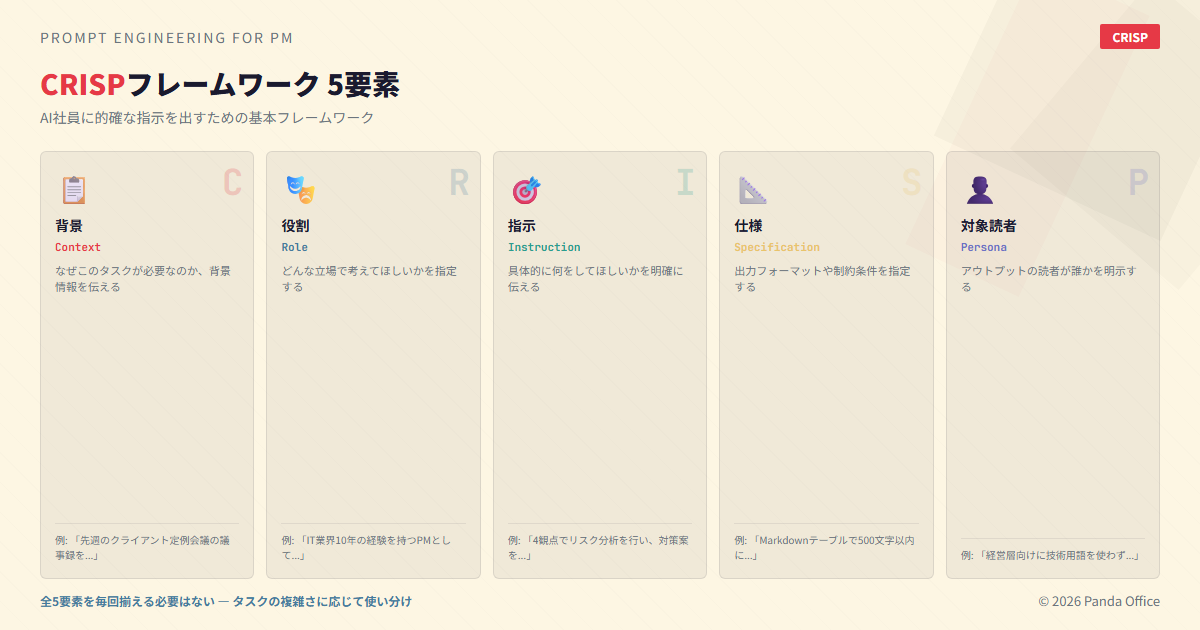Click the theater masks icon on 役割 card

pos(299,190)
